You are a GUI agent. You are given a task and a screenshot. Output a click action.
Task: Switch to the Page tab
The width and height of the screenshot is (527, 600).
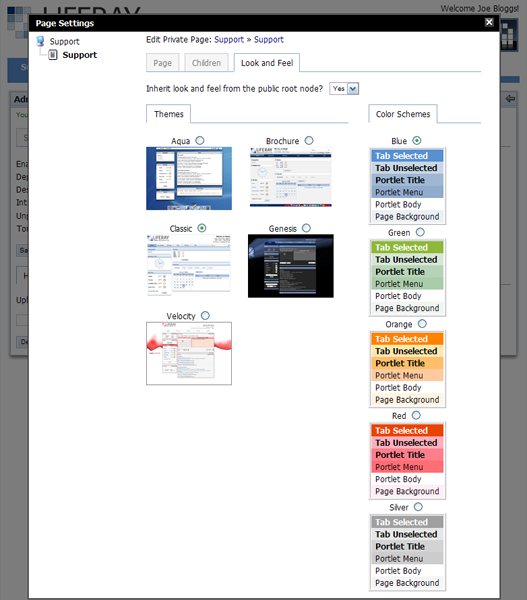click(163, 63)
